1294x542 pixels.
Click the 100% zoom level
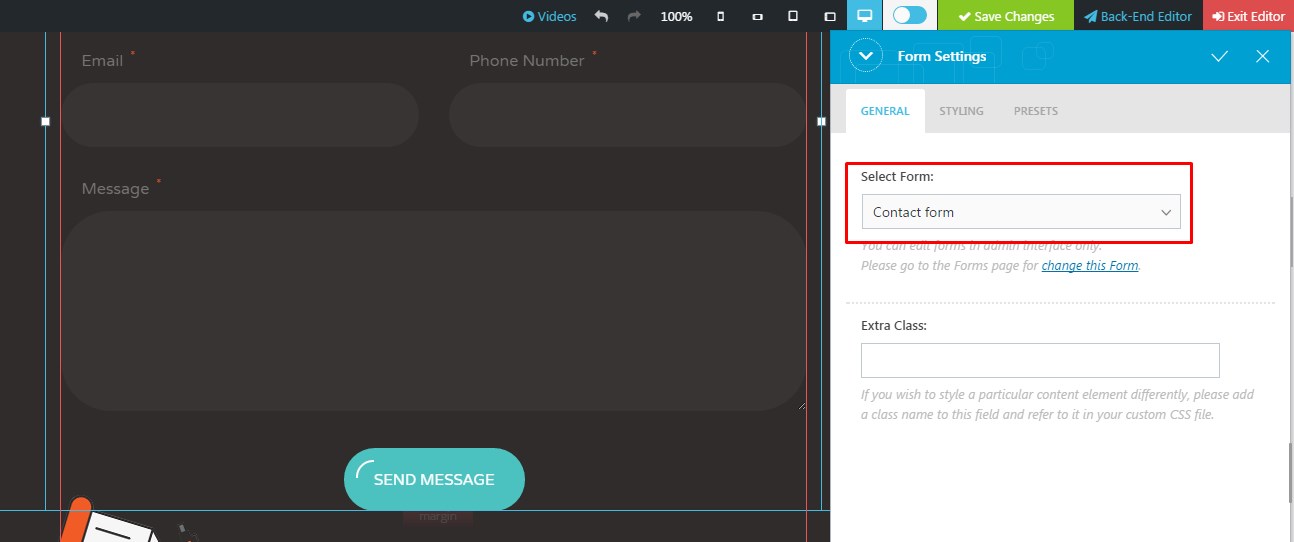click(676, 16)
